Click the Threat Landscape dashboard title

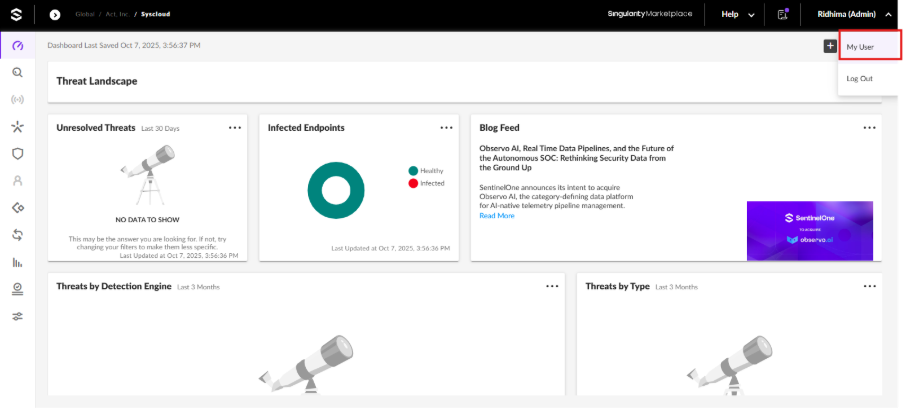click(97, 81)
